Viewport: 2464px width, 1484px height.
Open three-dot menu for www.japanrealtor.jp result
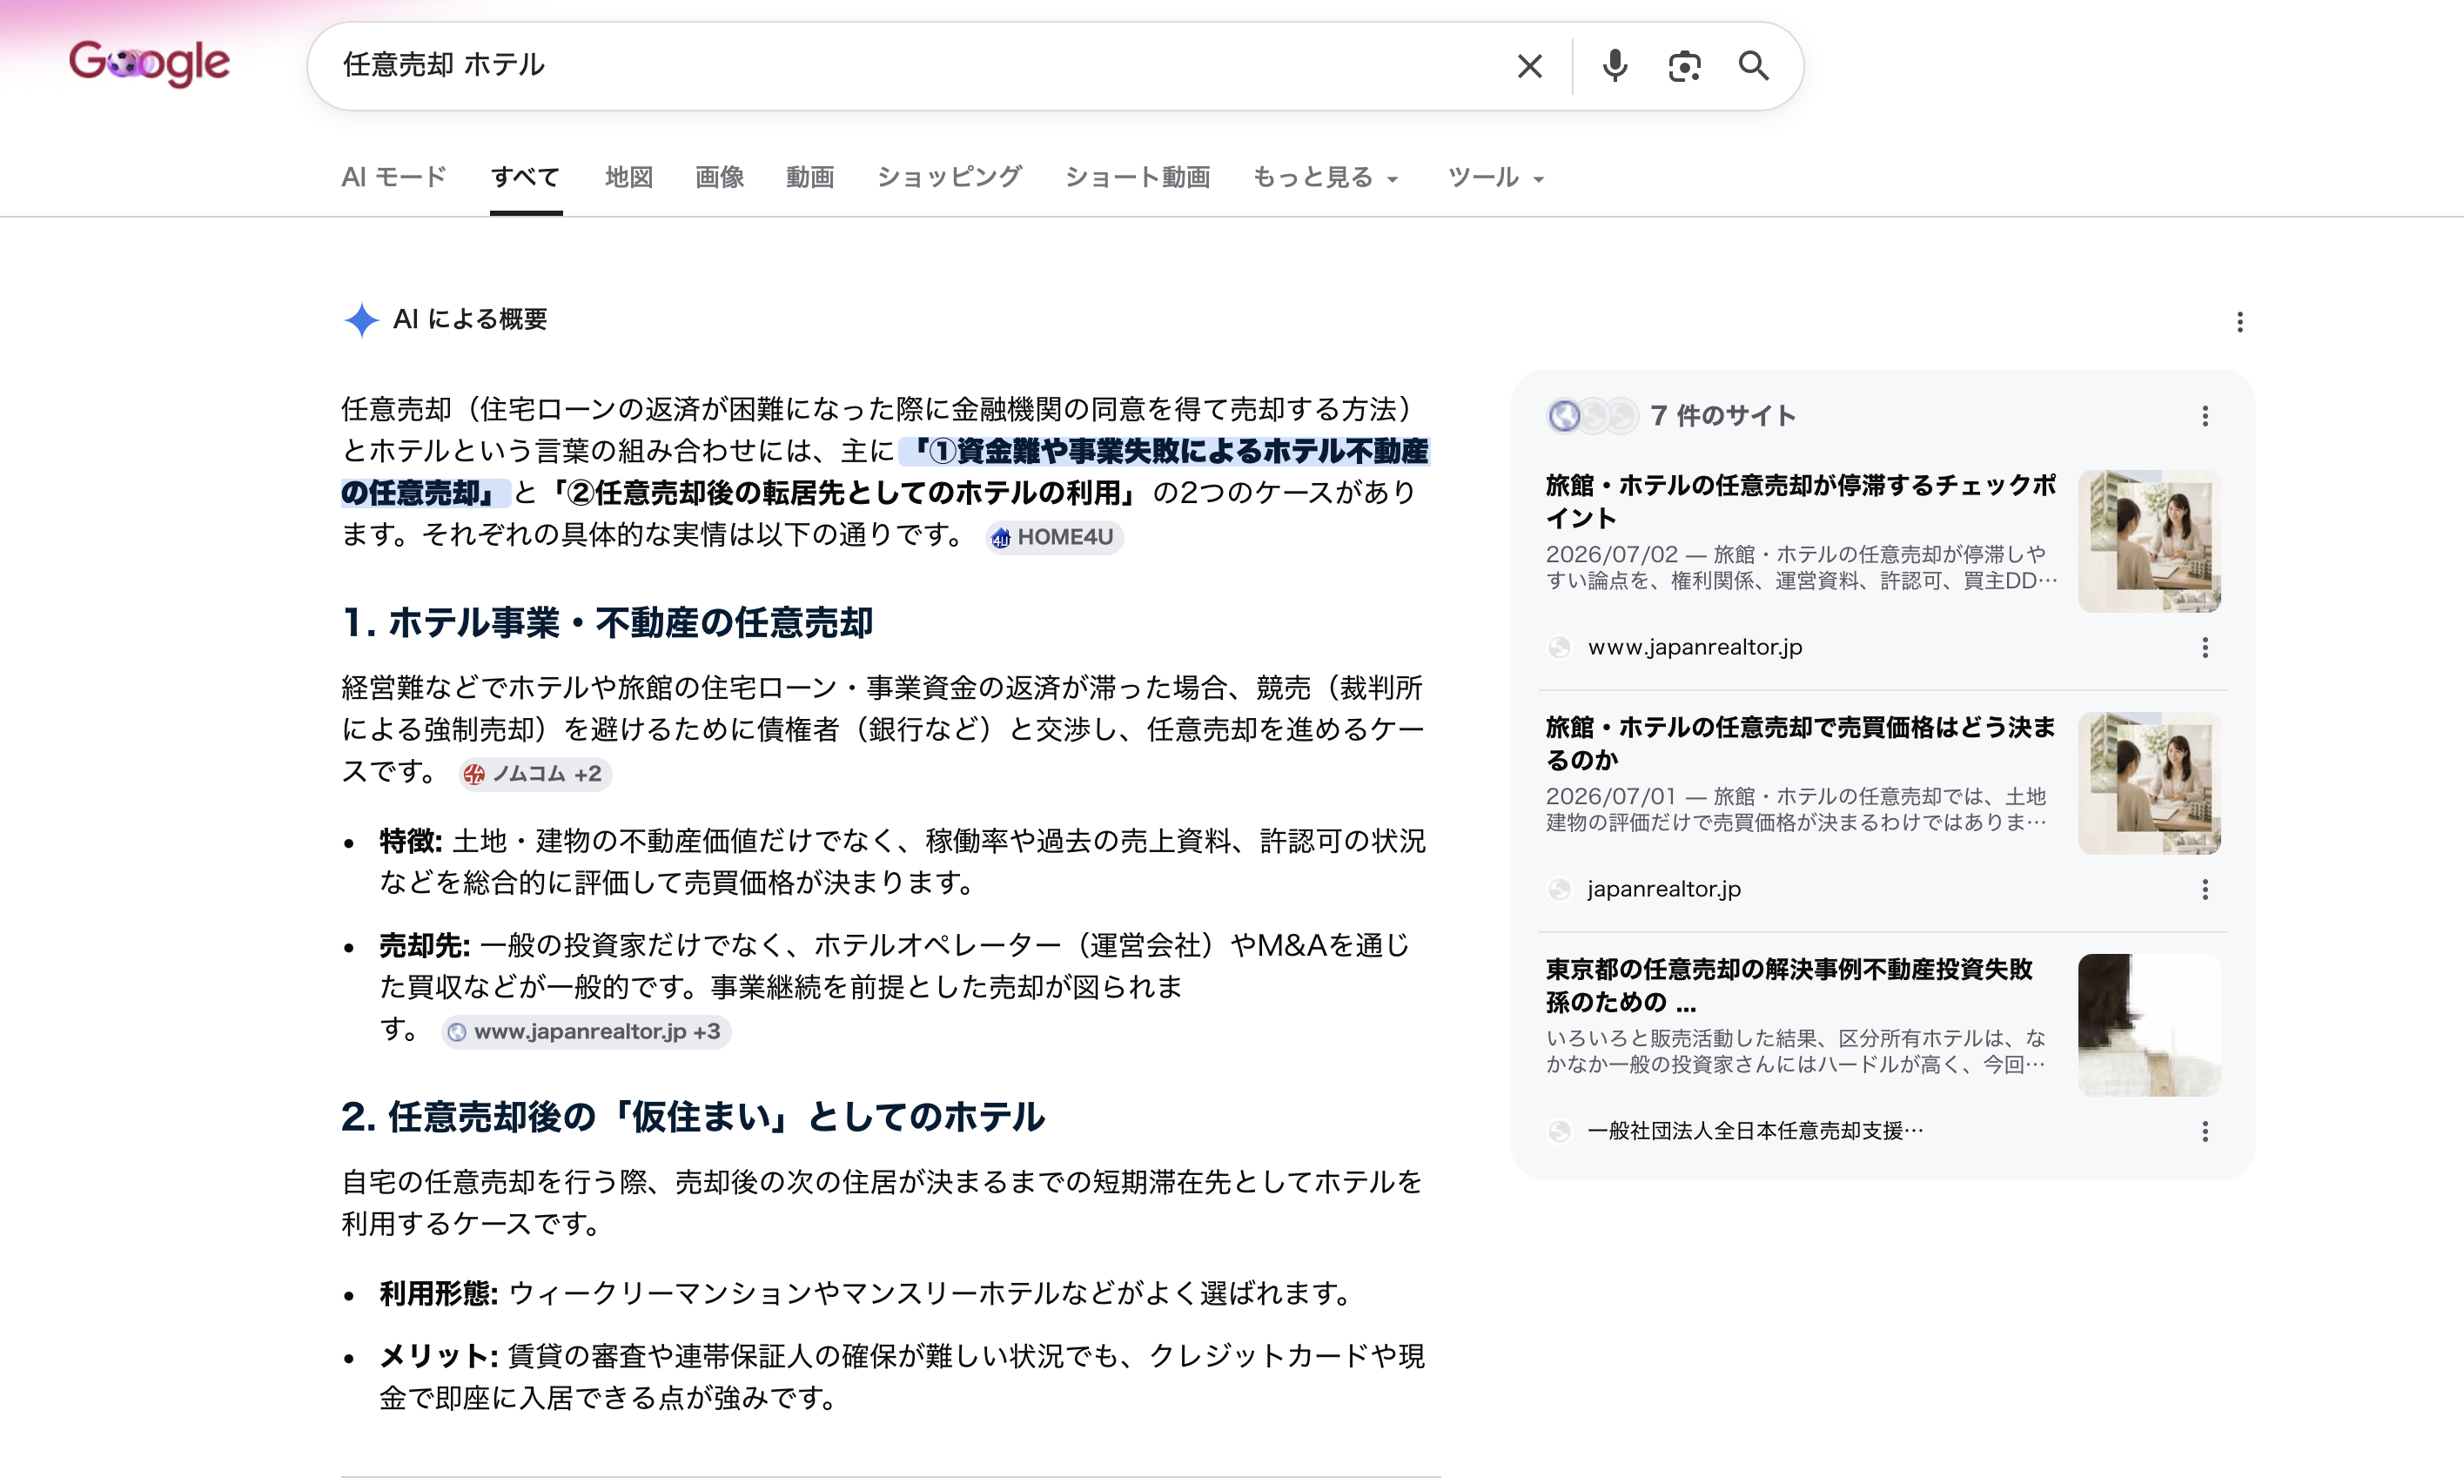(2205, 648)
